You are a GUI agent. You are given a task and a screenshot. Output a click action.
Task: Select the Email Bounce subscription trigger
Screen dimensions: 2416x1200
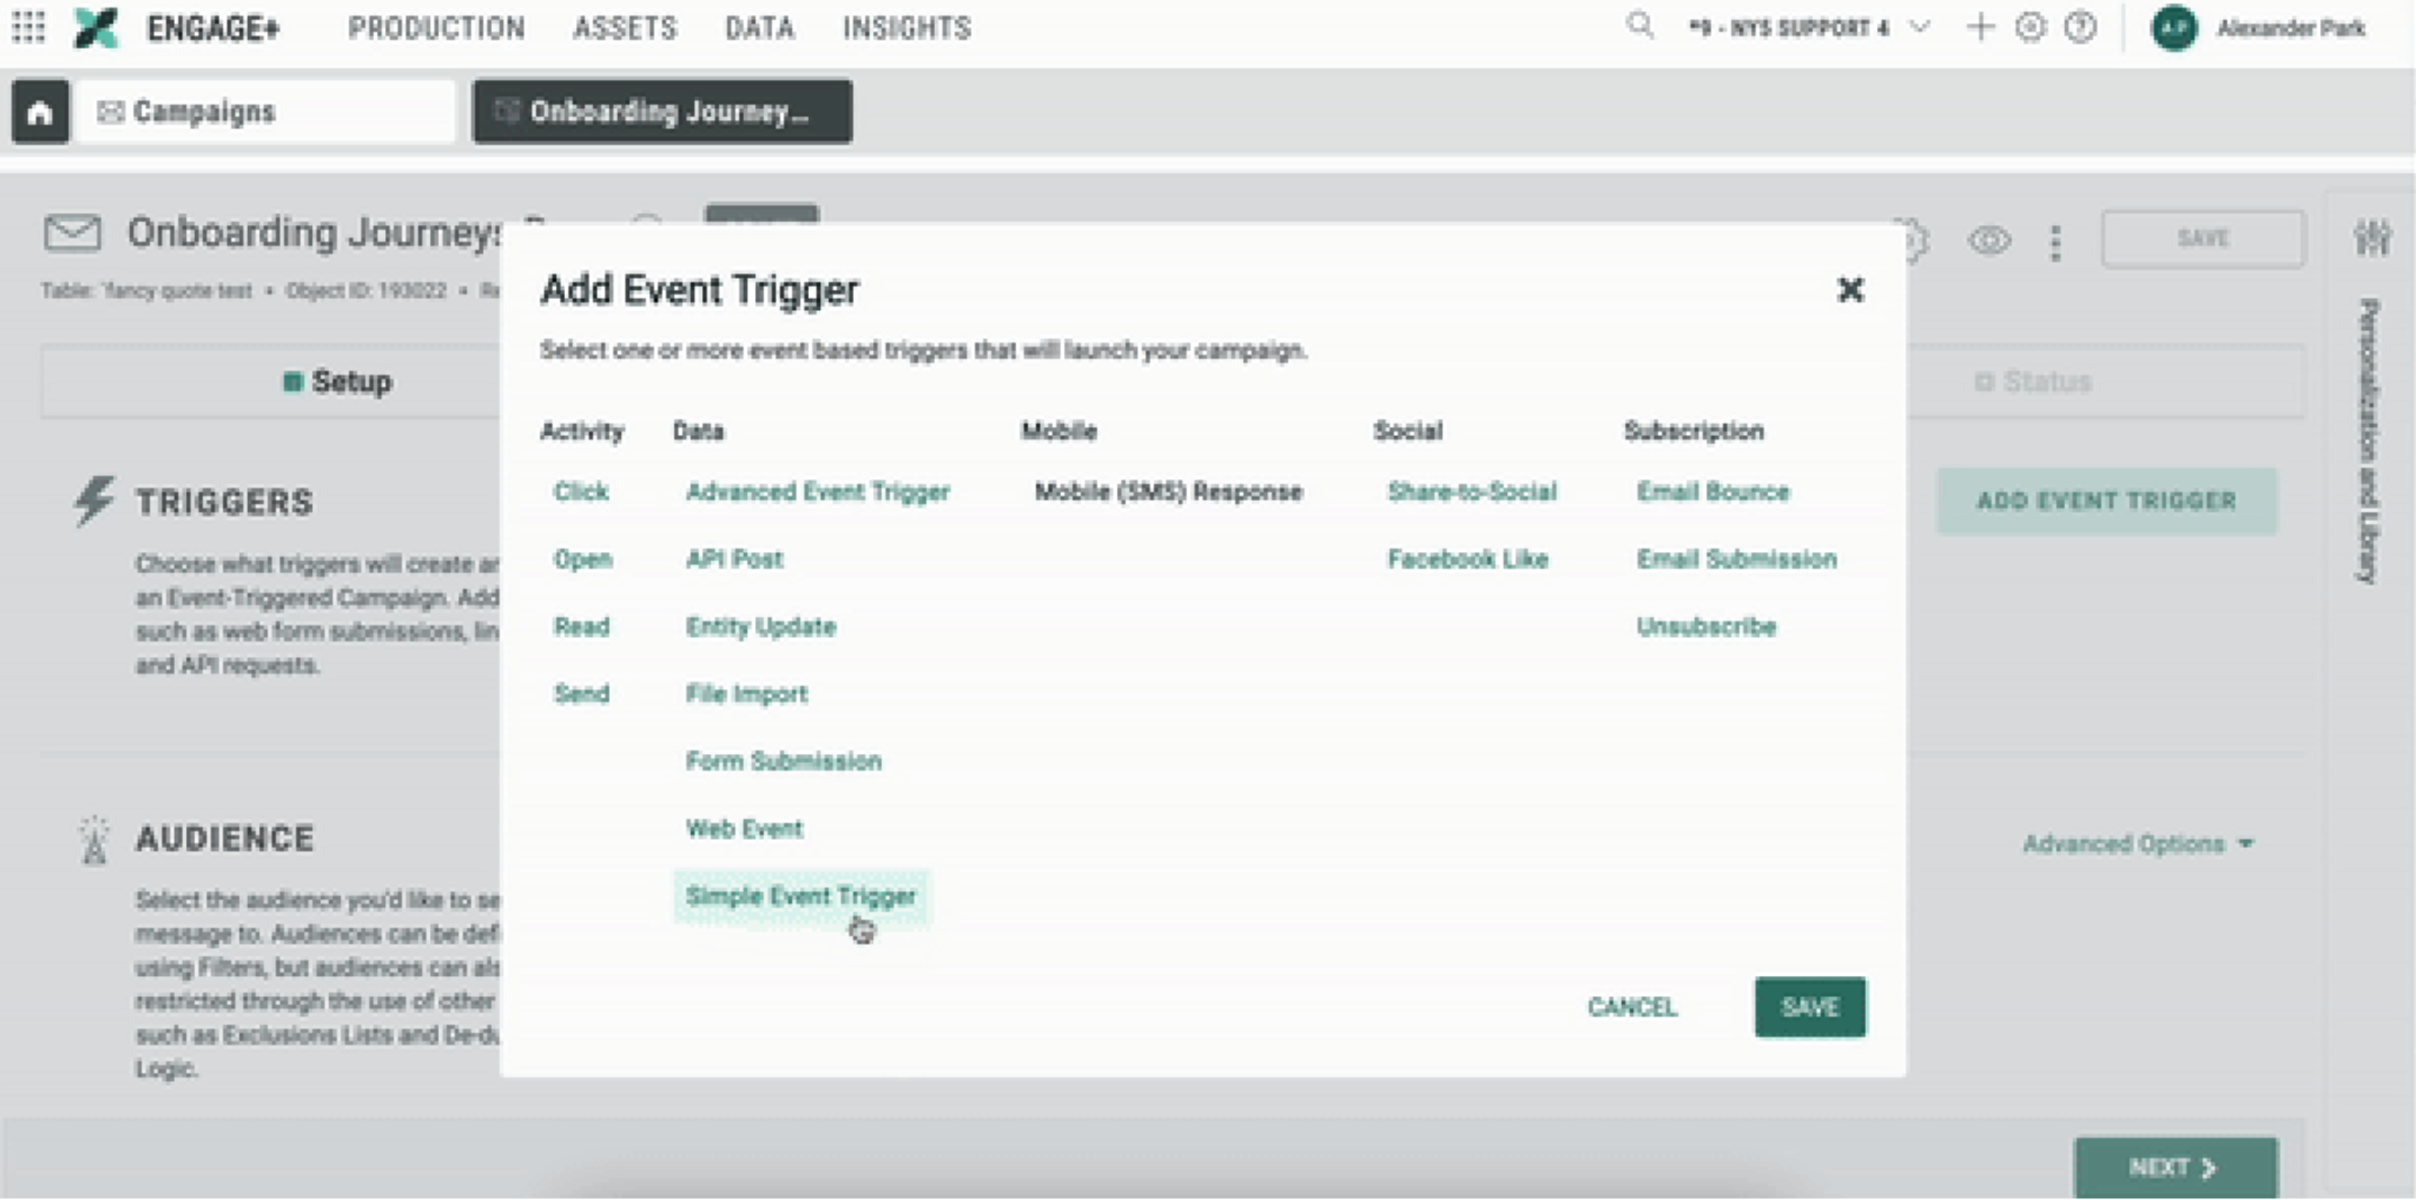point(1712,492)
